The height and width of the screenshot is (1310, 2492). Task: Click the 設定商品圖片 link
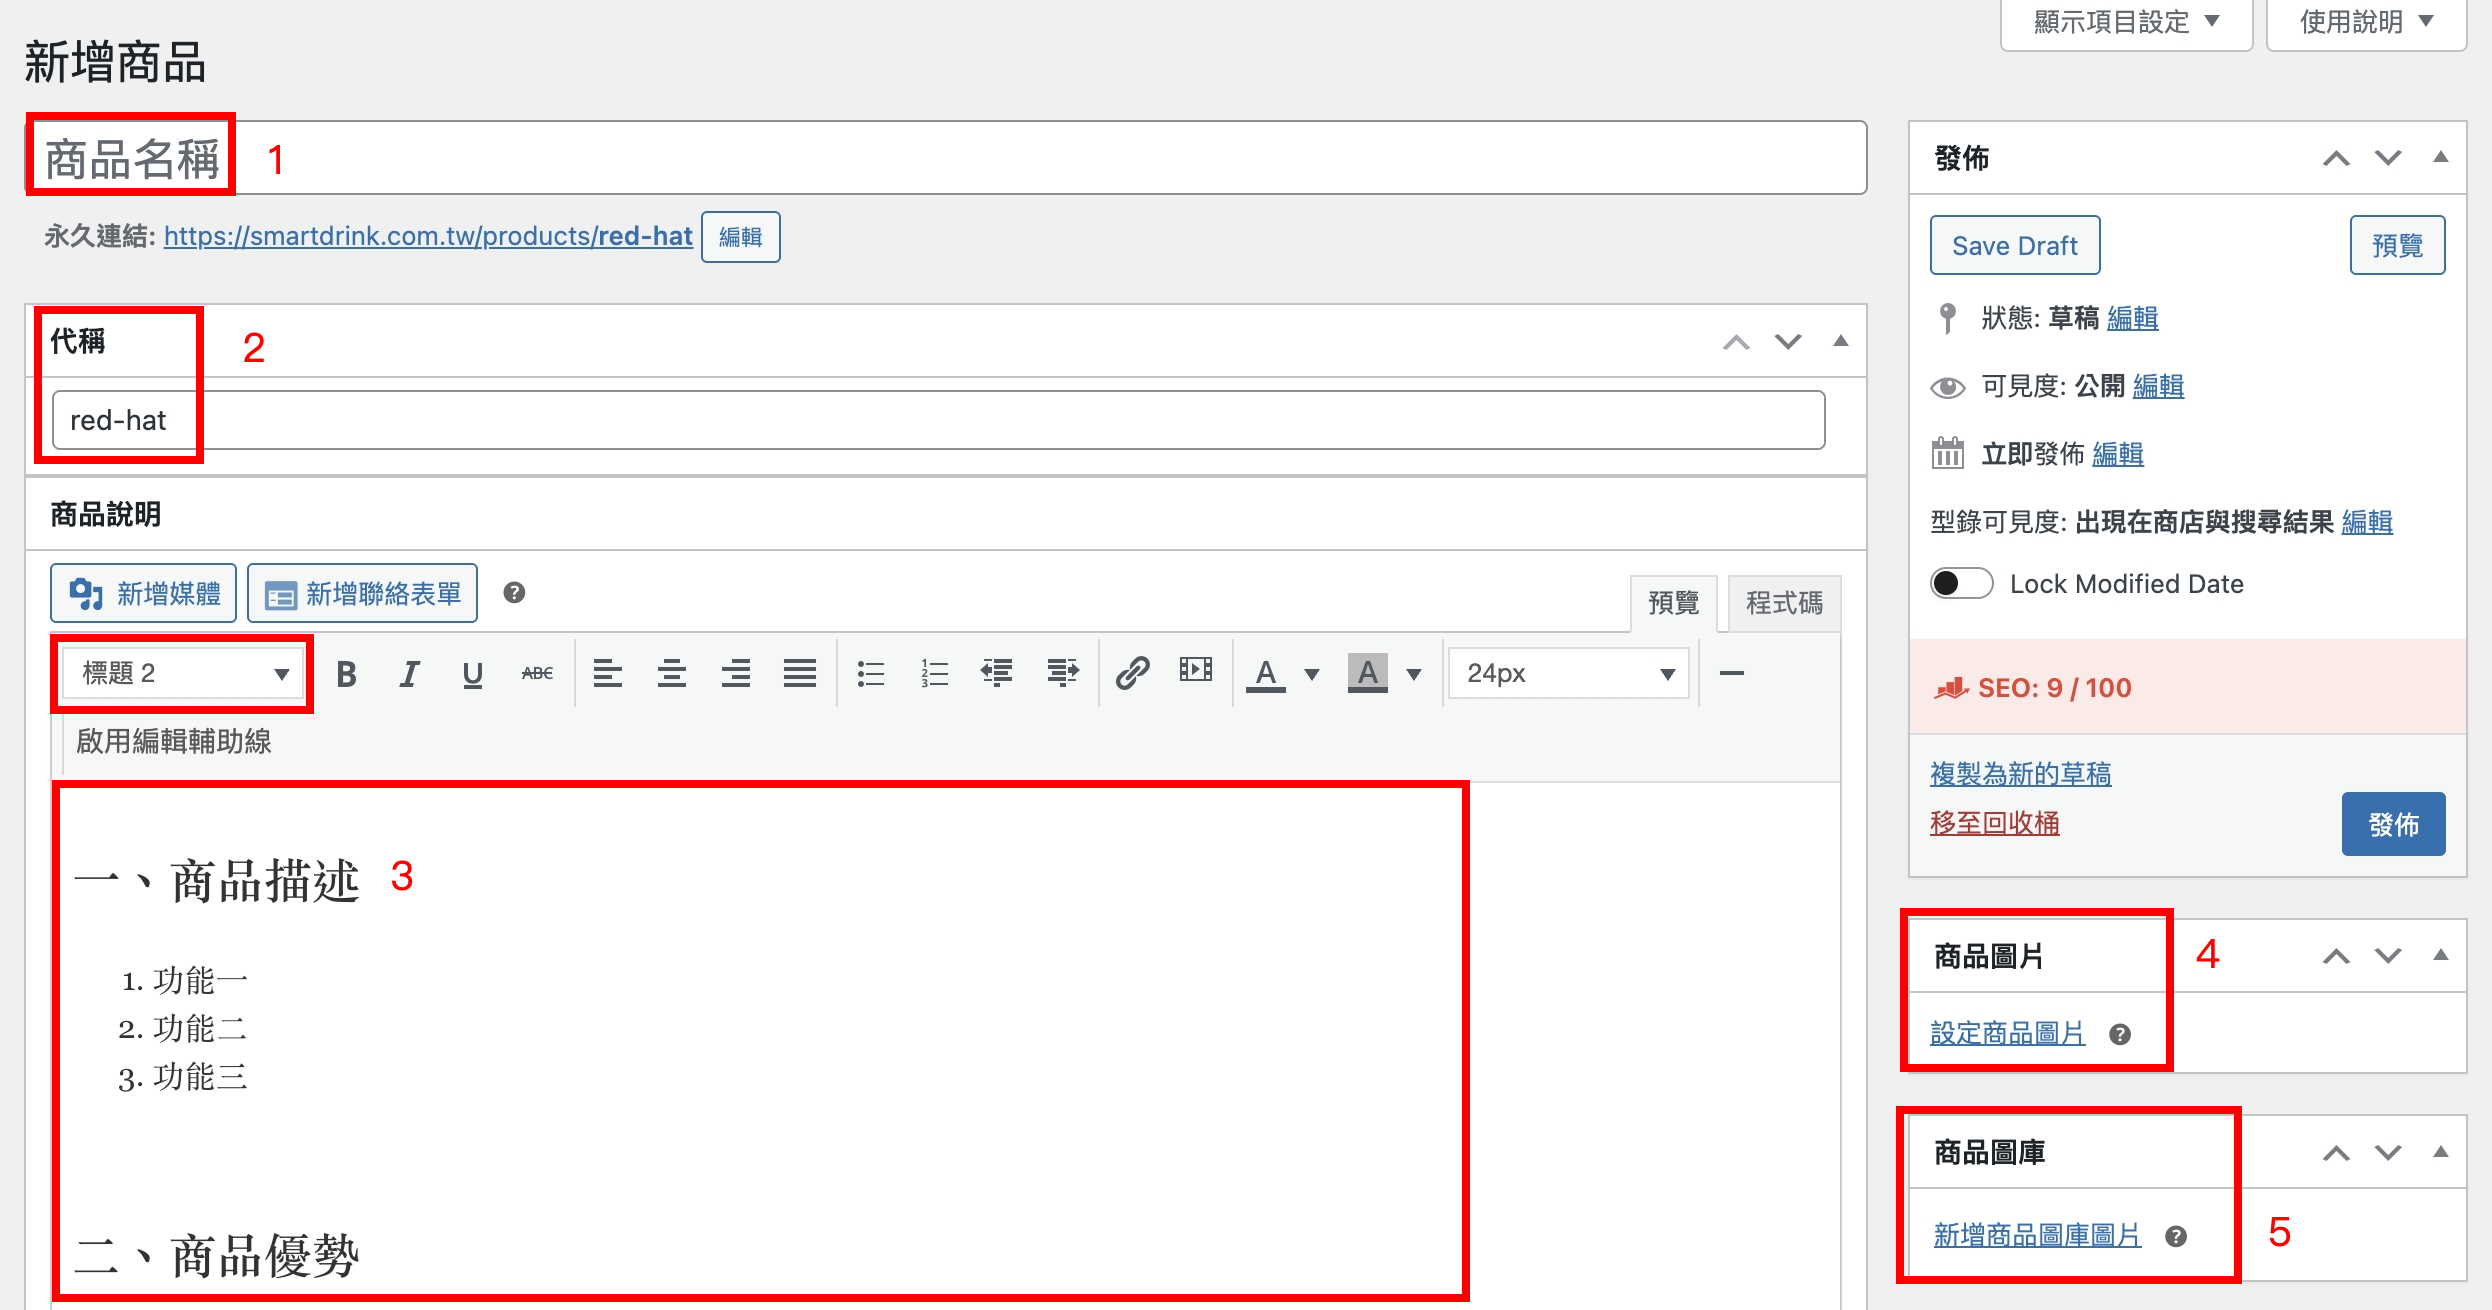[2007, 1033]
